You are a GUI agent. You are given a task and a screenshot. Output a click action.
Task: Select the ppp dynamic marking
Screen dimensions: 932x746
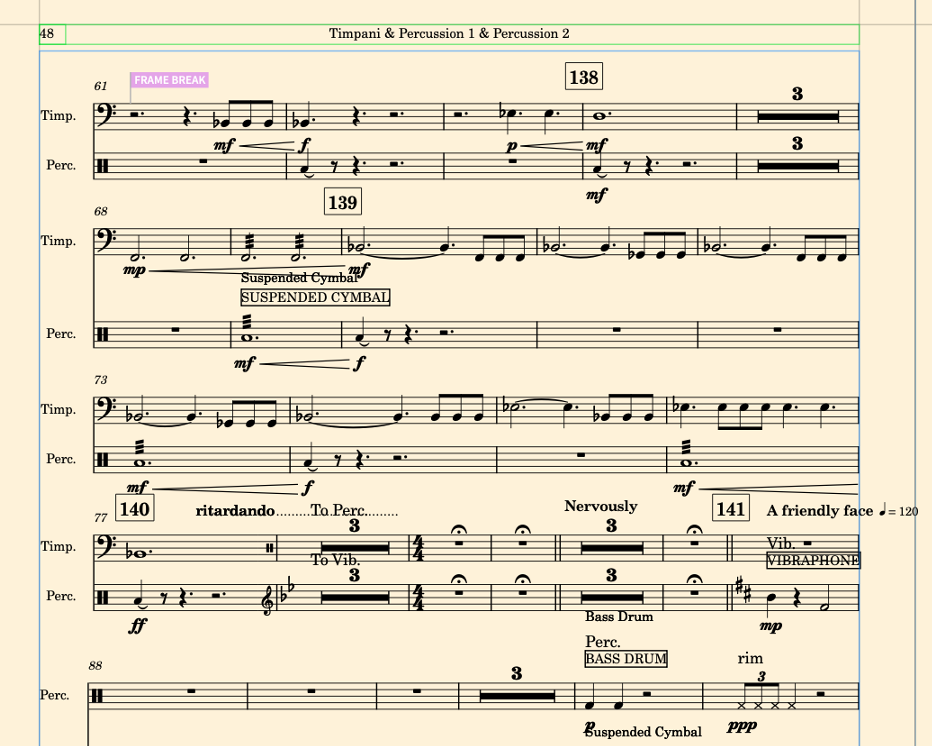pyautogui.click(x=742, y=726)
